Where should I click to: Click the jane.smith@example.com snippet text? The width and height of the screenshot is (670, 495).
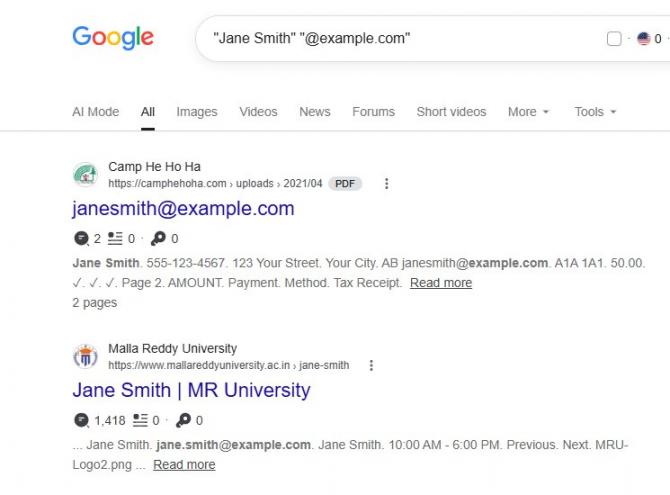click(x=234, y=445)
